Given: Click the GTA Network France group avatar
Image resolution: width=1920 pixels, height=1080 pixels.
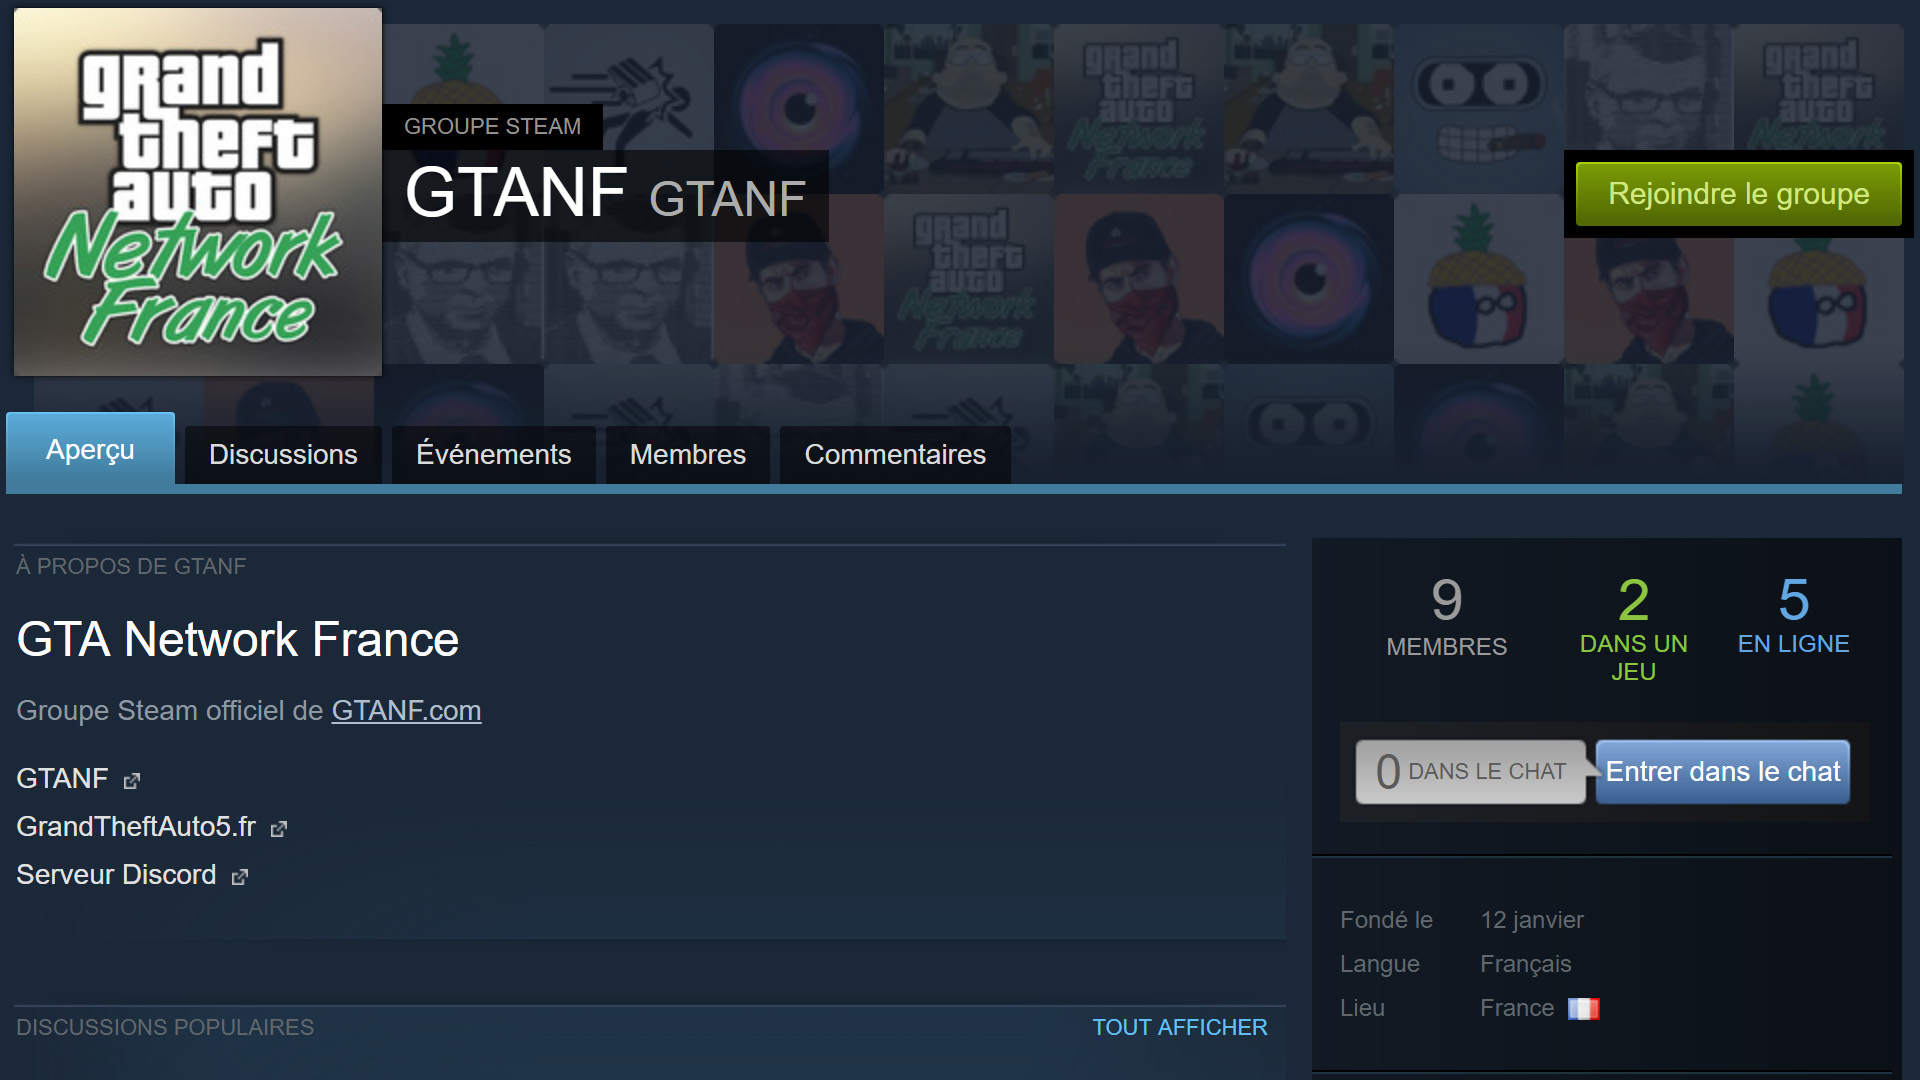Looking at the screenshot, I should [x=198, y=192].
